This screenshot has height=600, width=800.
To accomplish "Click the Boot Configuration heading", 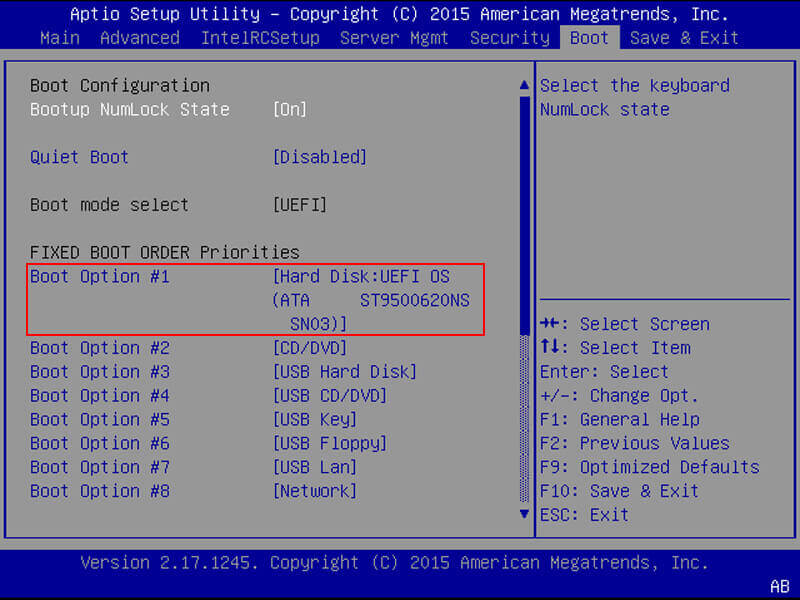I will [x=119, y=86].
